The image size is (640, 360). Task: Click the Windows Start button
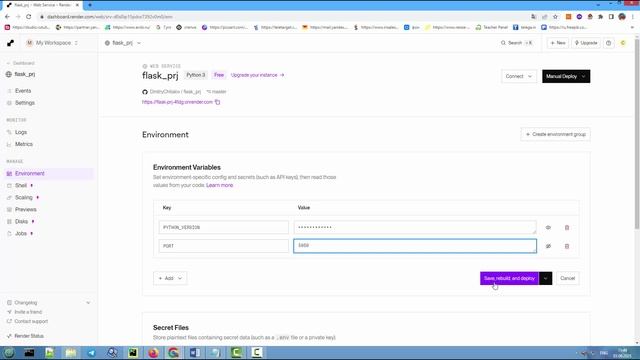(x=9, y=353)
